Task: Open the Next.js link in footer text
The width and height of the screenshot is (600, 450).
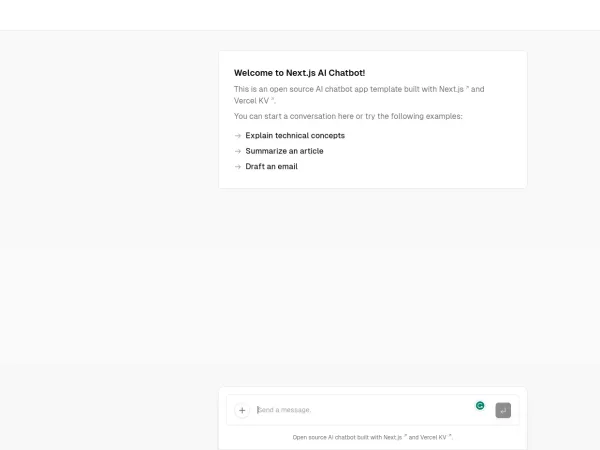Action: click(x=395, y=437)
